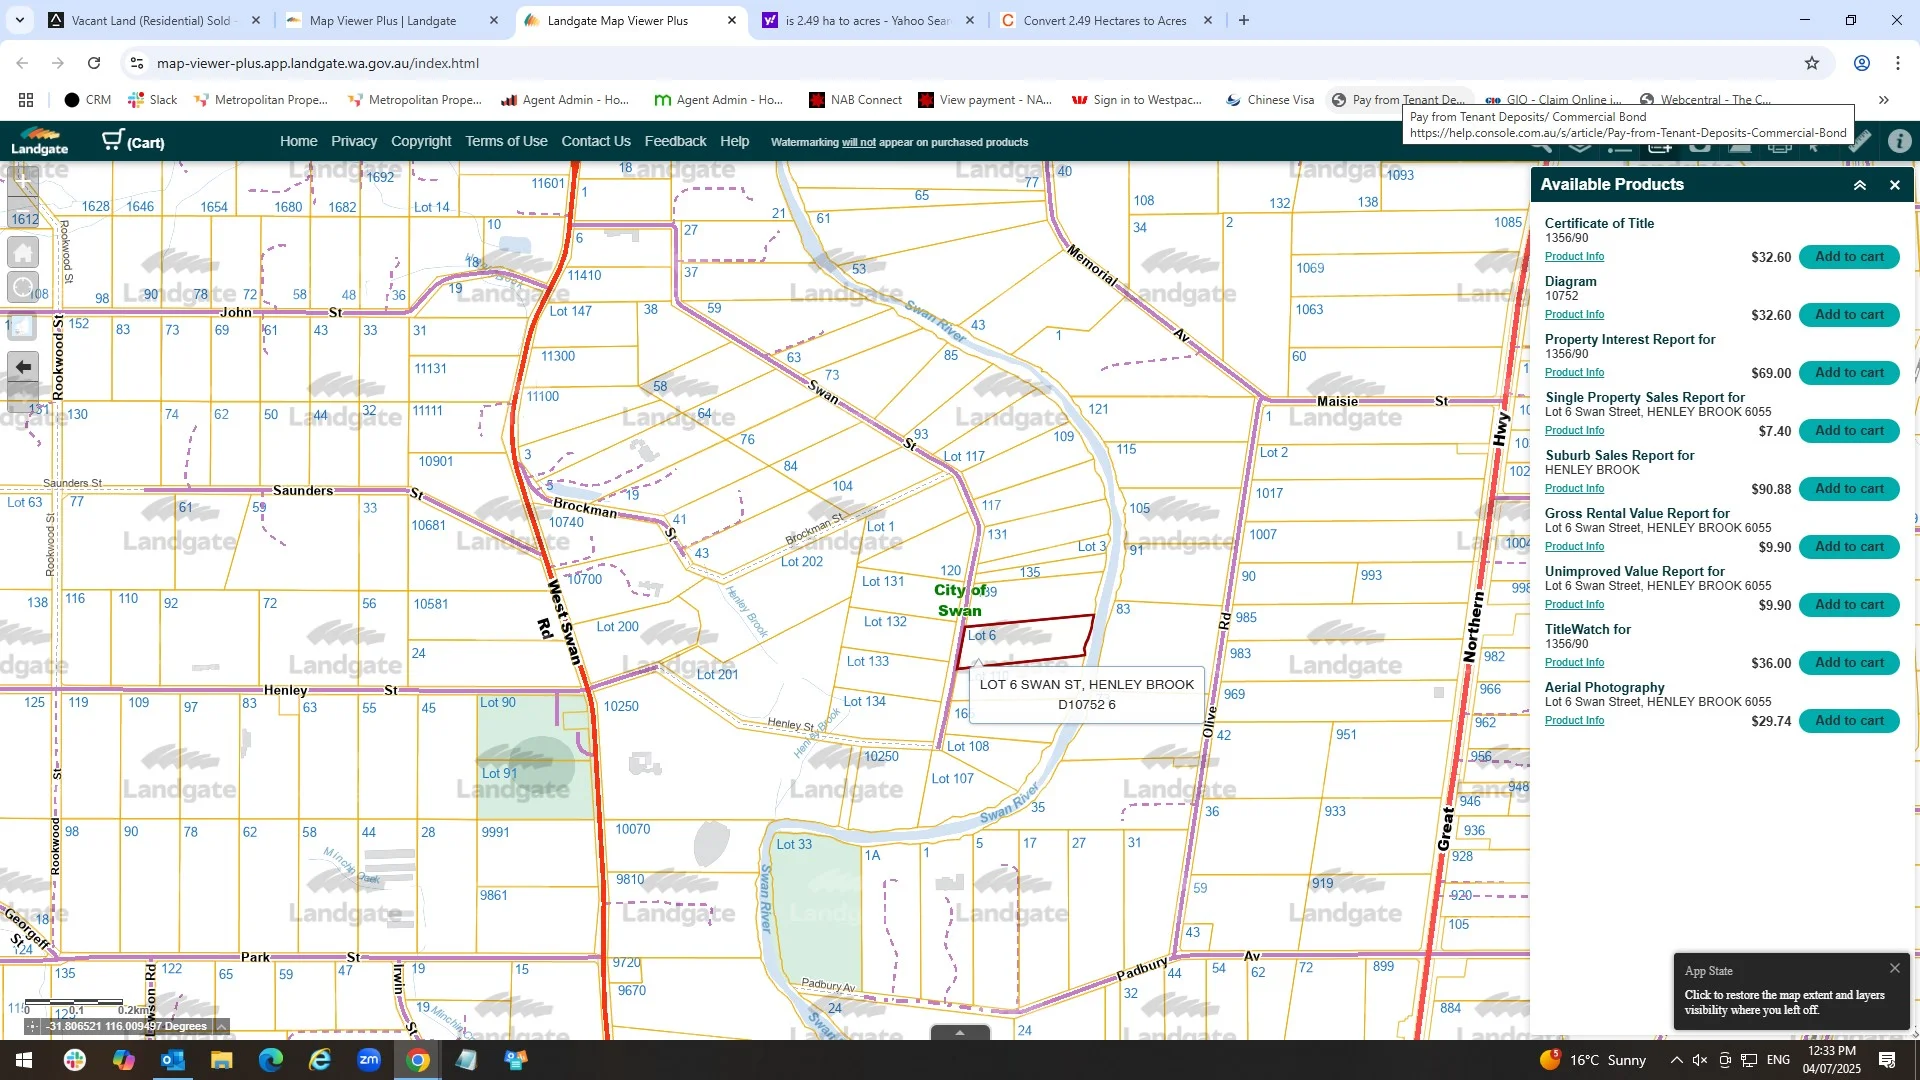
Task: Open the shopping cart icon
Action: [x=113, y=141]
